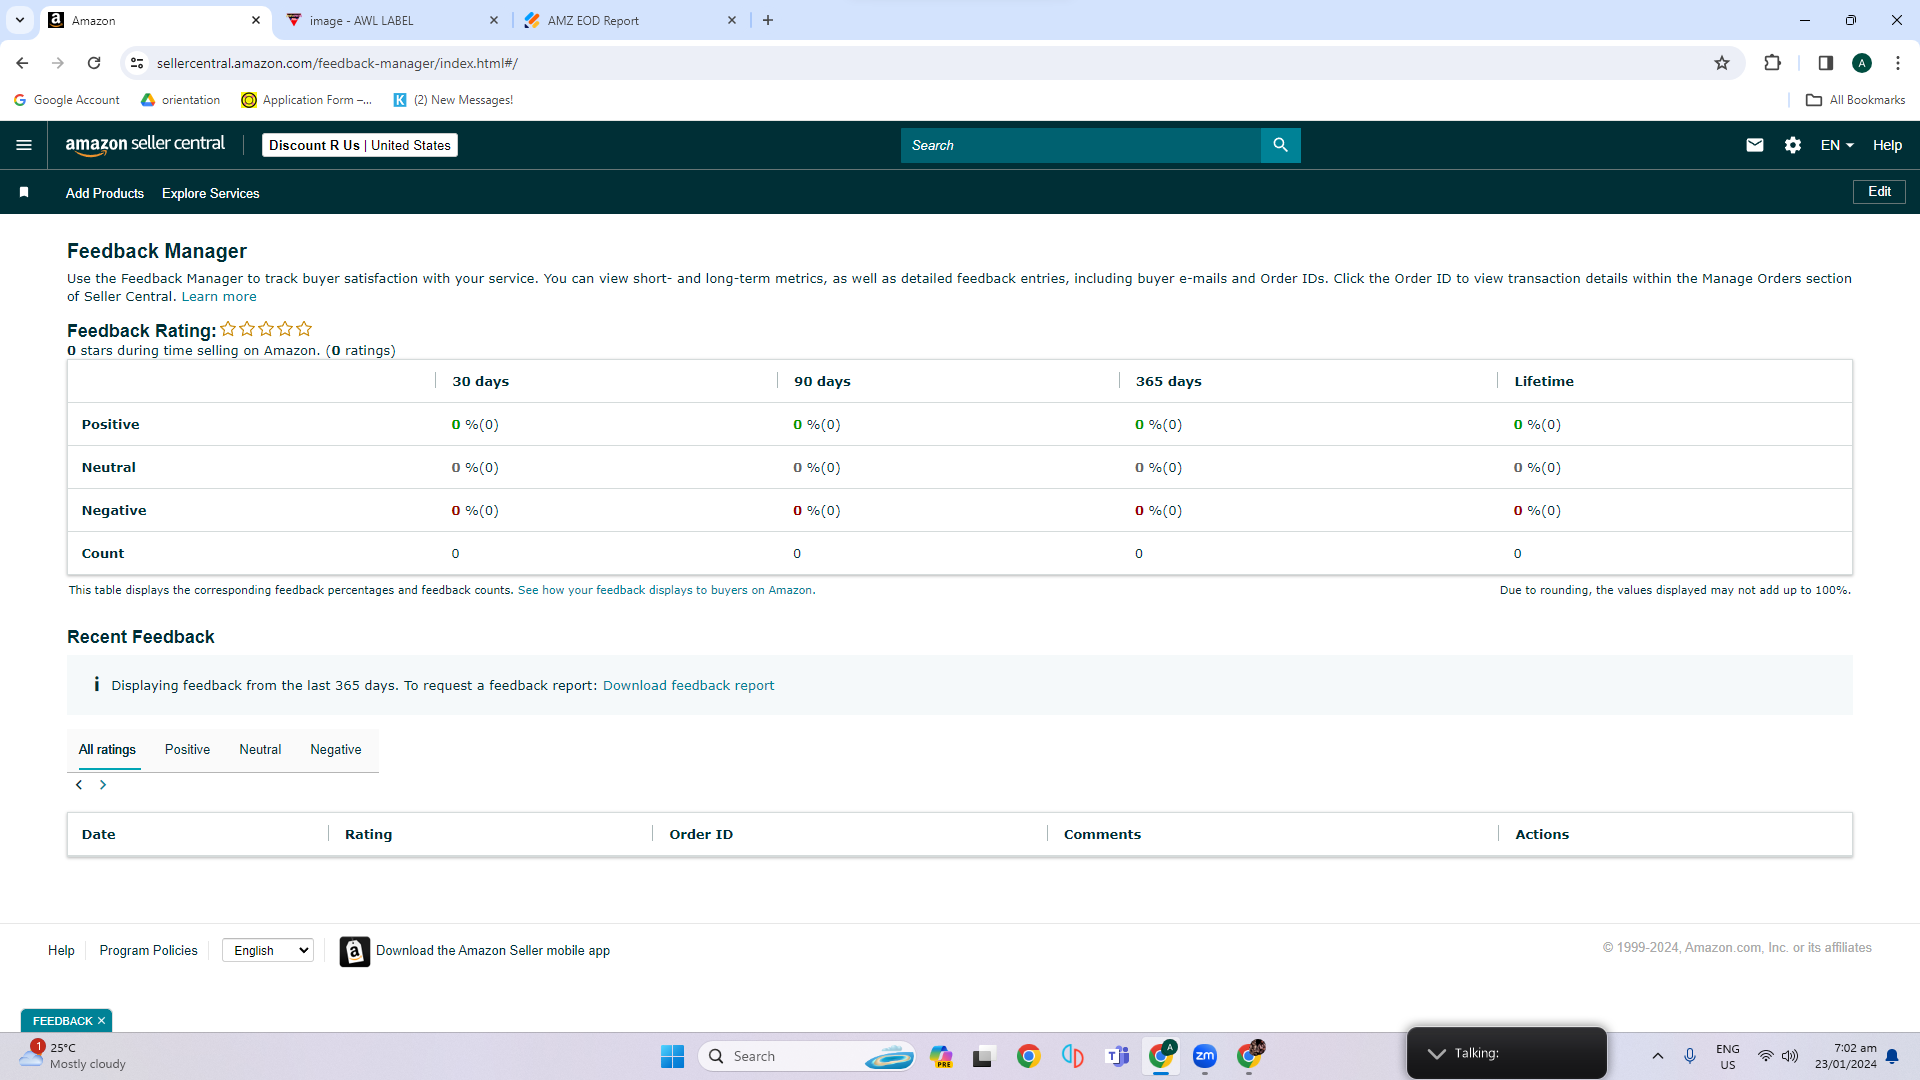Open the (2) New Messages! bookmark

[453, 100]
